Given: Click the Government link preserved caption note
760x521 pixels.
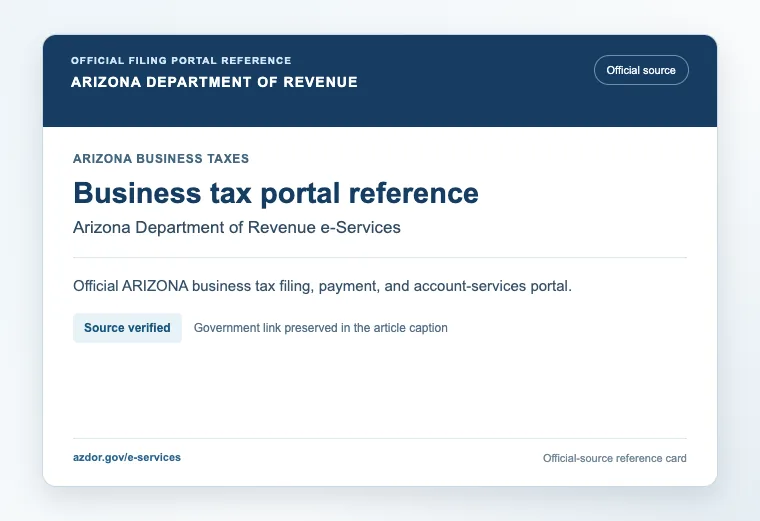Looking at the screenshot, I should click(321, 328).
